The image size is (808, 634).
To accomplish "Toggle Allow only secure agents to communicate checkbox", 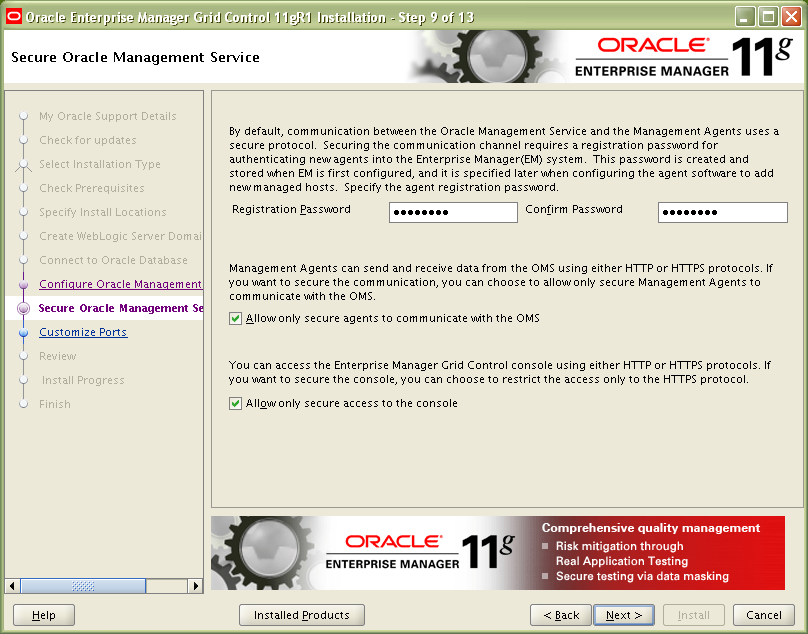I will click(235, 319).
